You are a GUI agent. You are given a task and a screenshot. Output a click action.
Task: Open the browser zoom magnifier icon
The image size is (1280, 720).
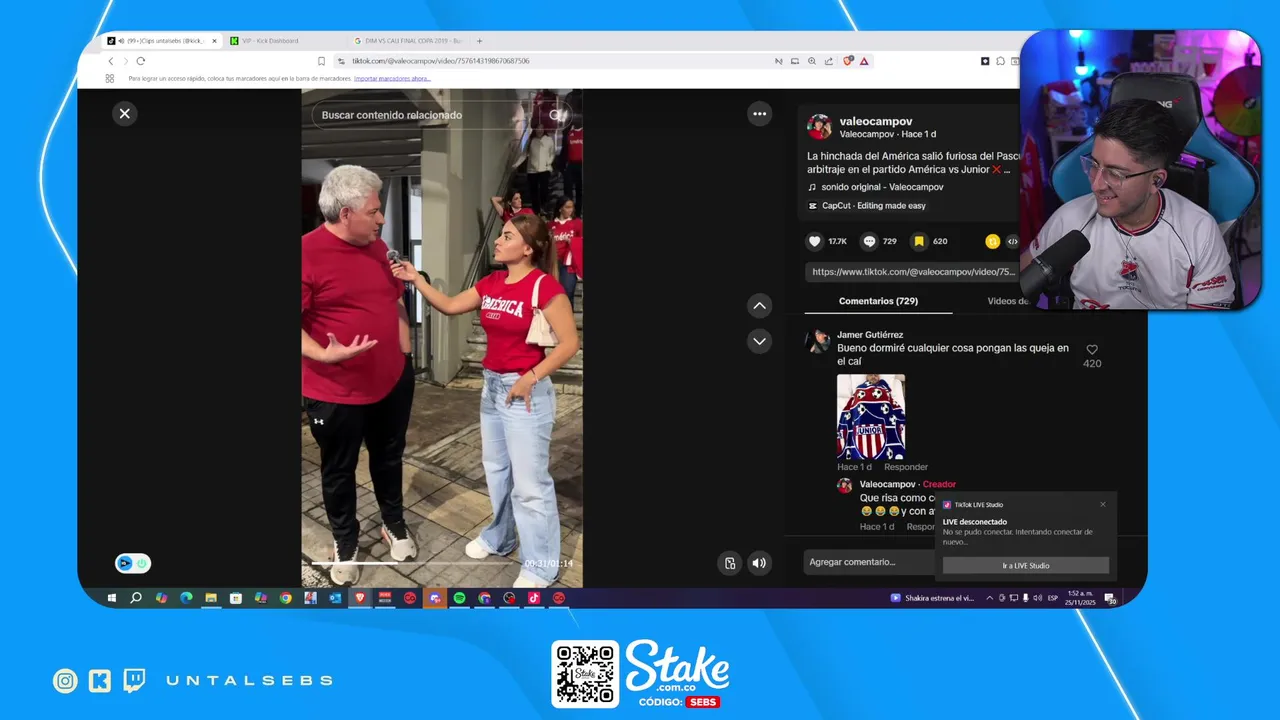coord(812,61)
